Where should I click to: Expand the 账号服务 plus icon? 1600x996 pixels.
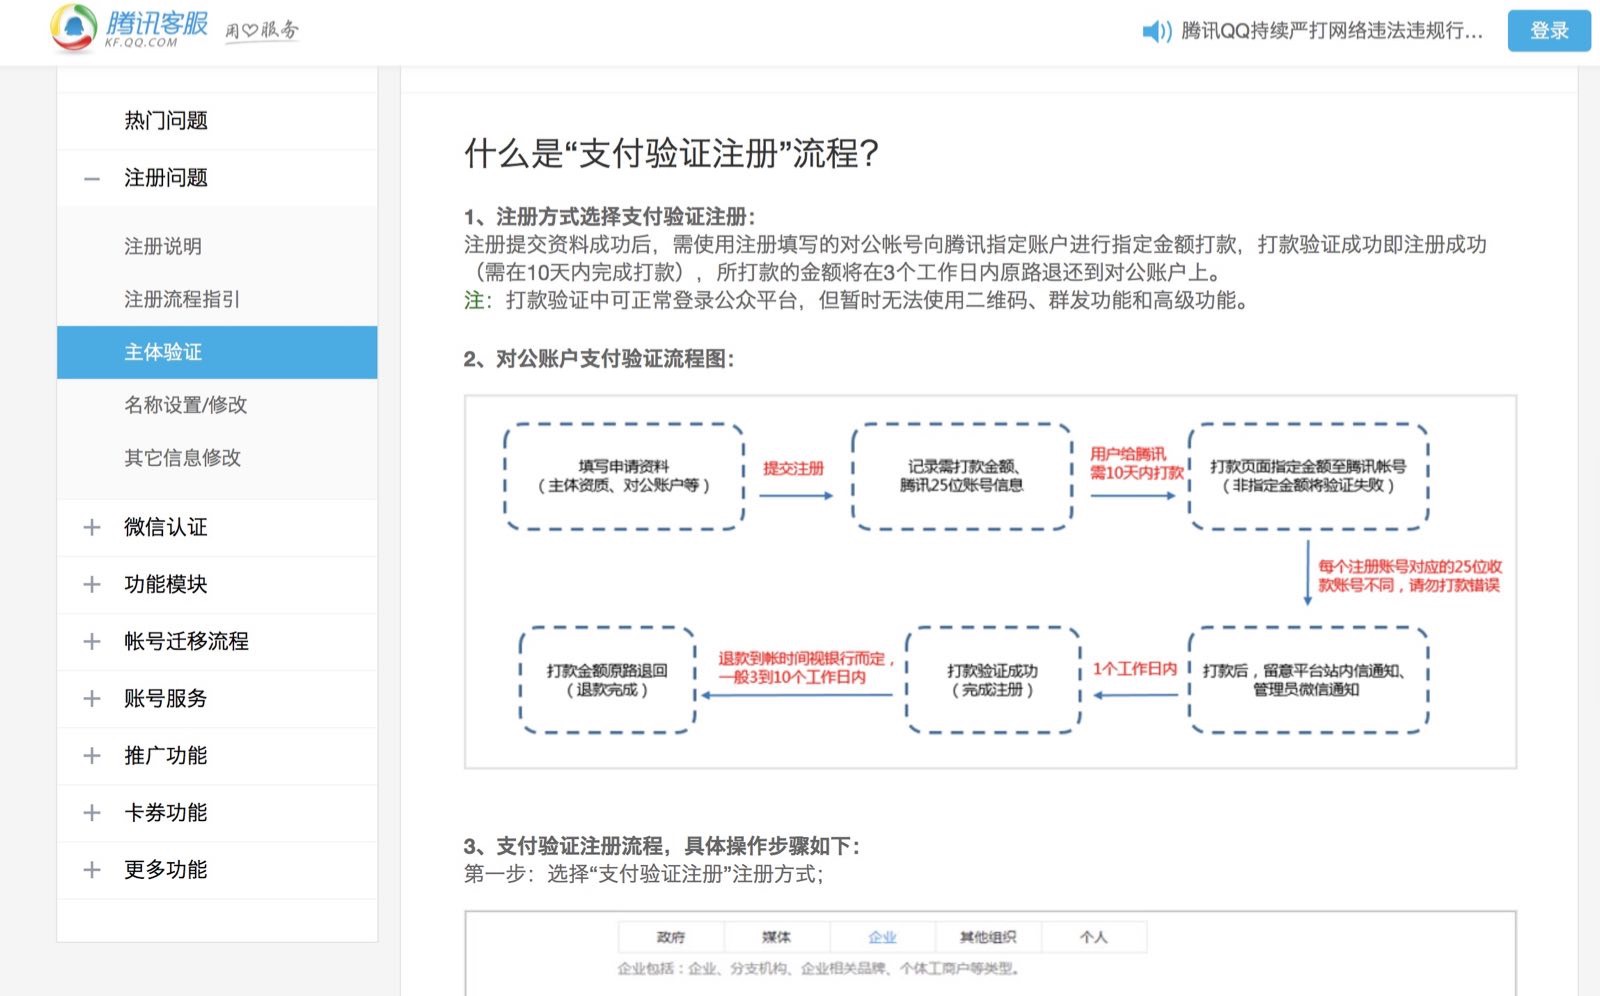tap(92, 698)
